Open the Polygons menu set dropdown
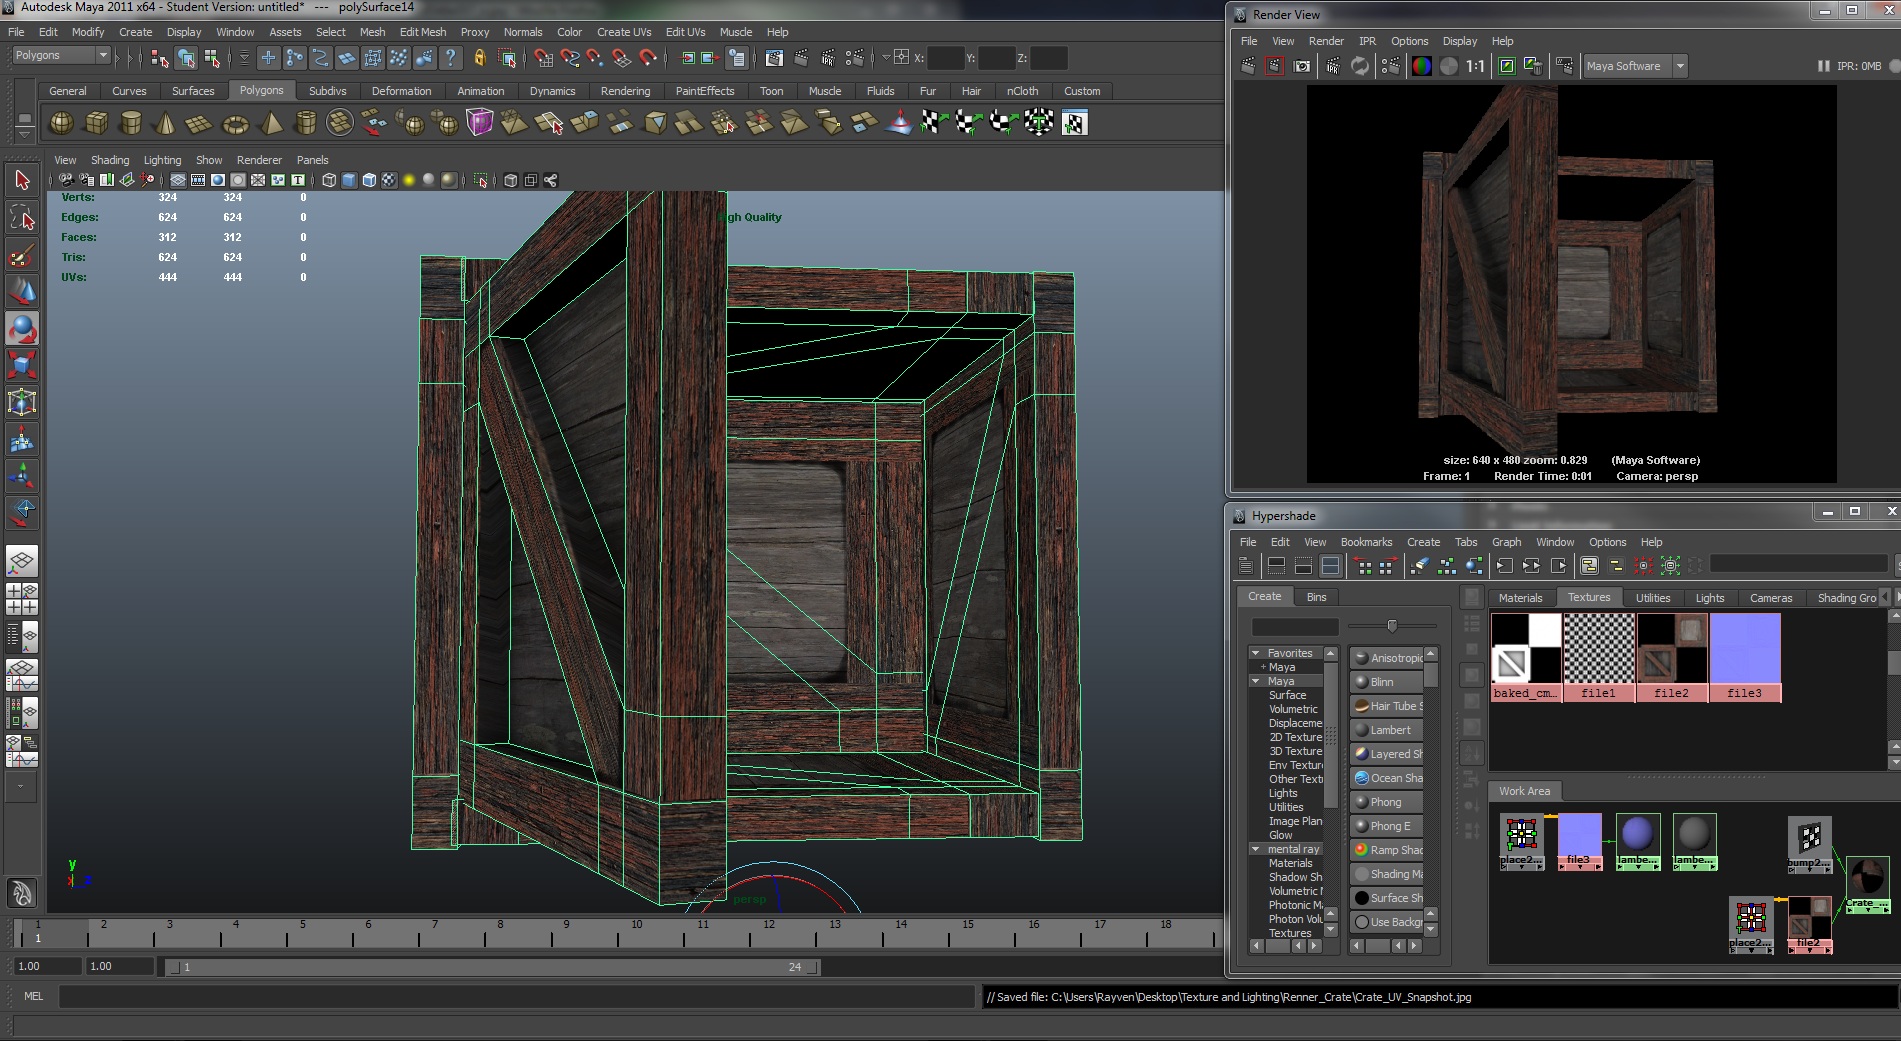Image resolution: width=1901 pixels, height=1041 pixels. (60, 56)
